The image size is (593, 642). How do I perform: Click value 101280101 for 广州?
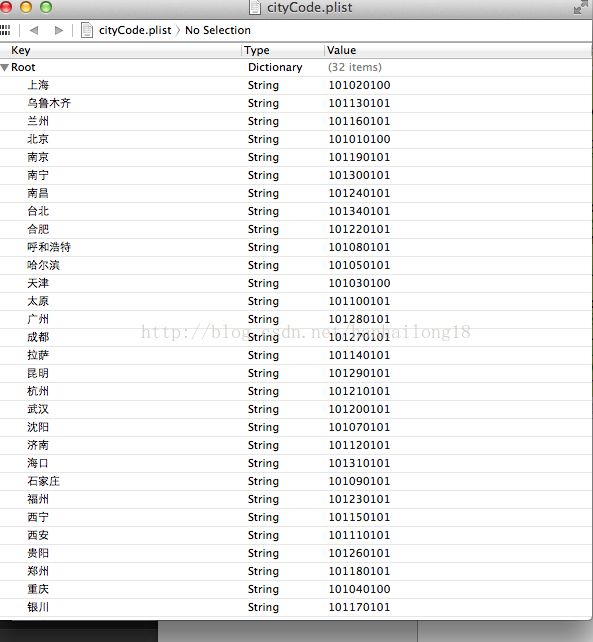tap(360, 319)
